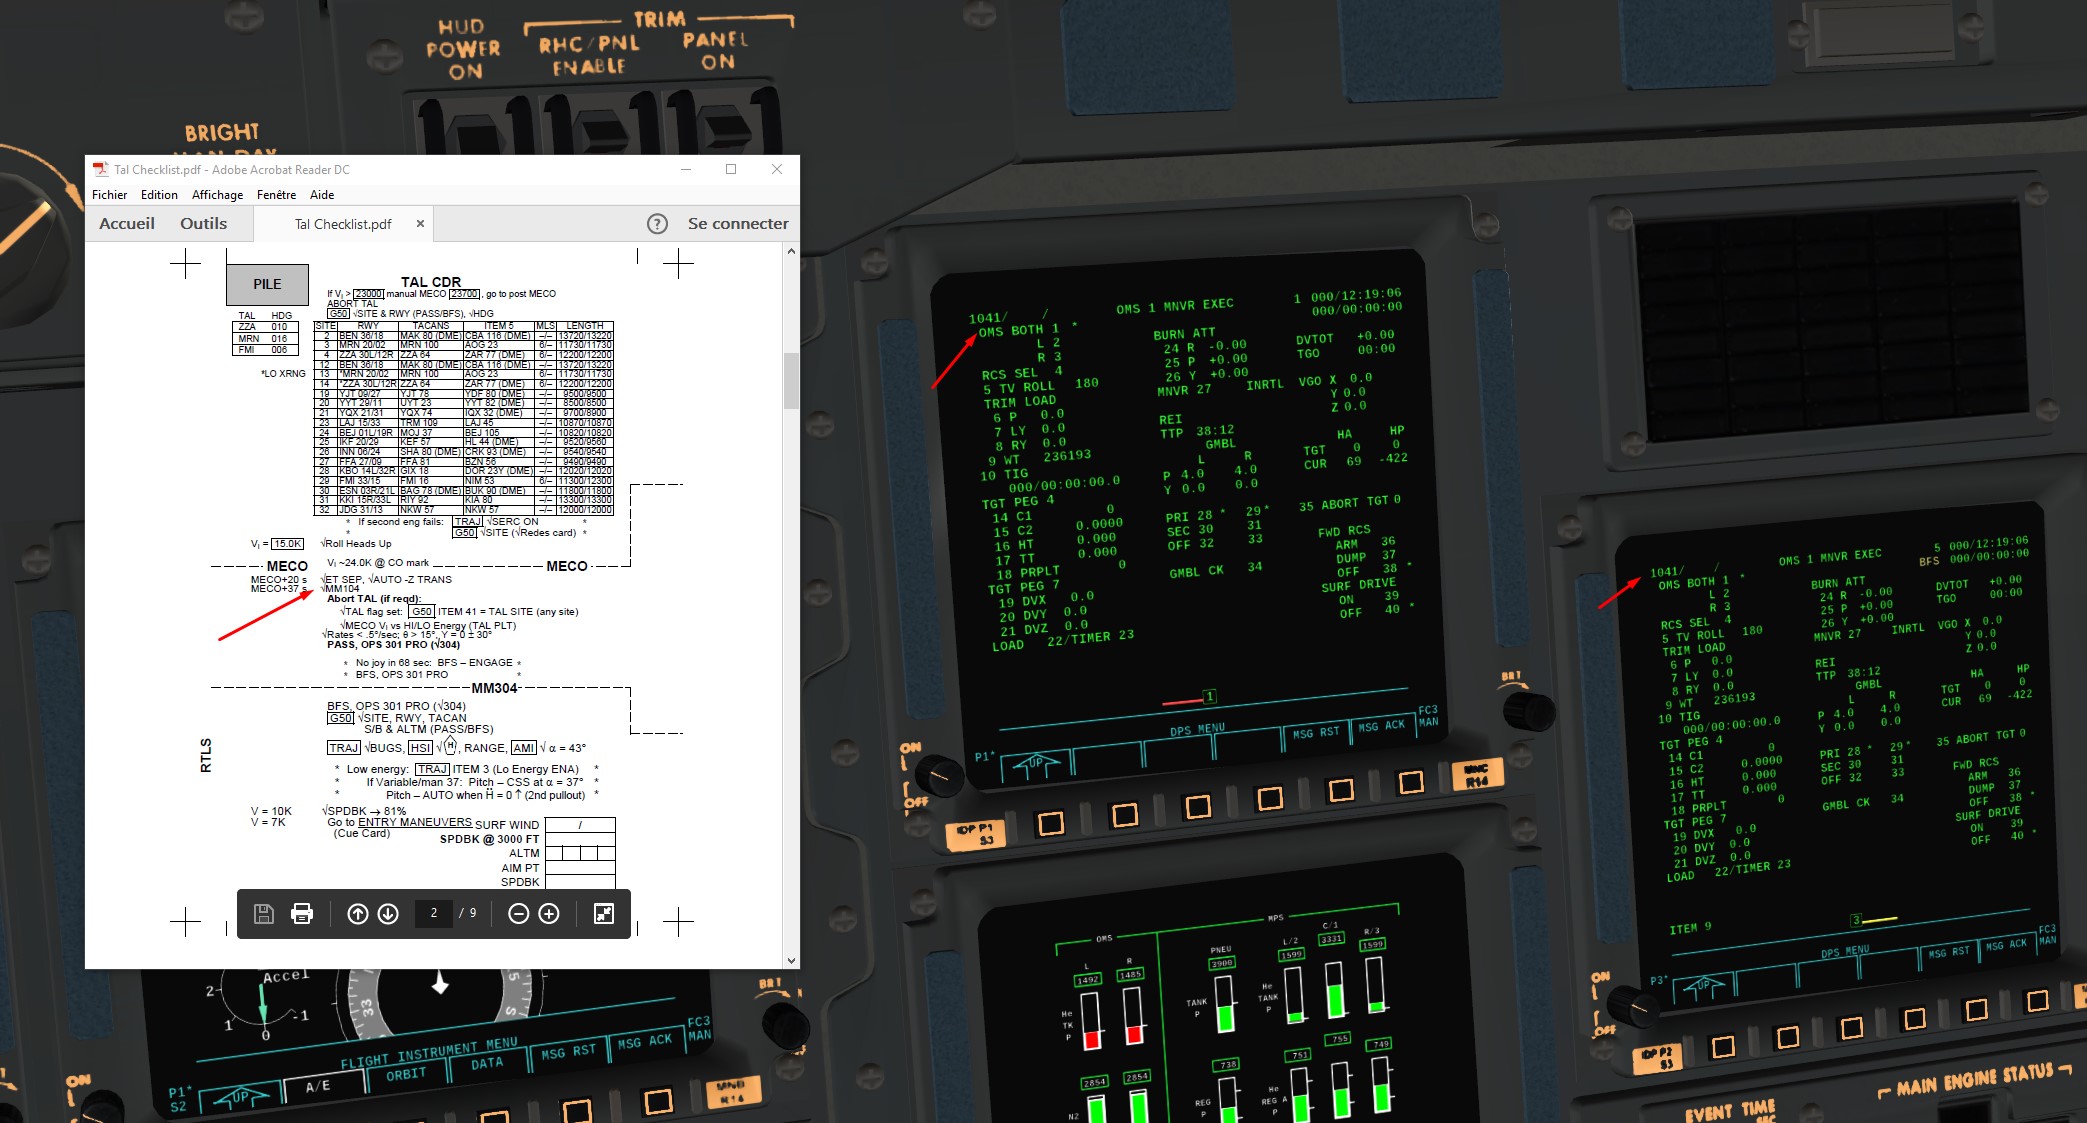Click the print icon in the PDF toolbar
2087x1123 pixels.
point(302,913)
